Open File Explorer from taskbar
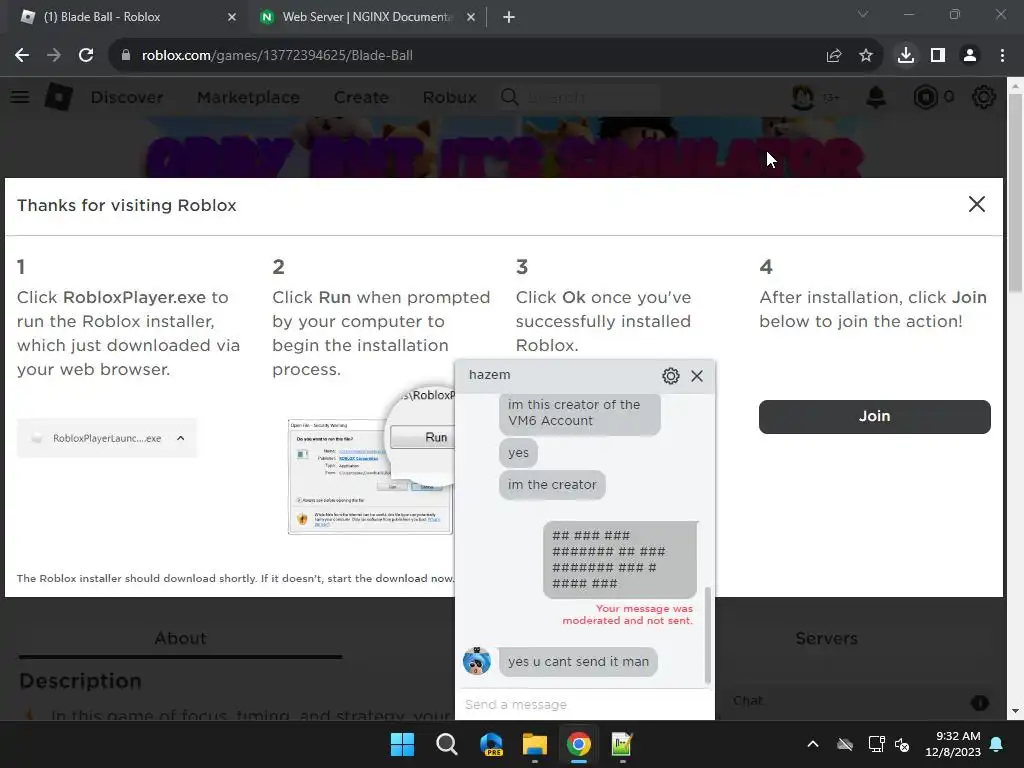The image size is (1024, 768). (x=535, y=744)
